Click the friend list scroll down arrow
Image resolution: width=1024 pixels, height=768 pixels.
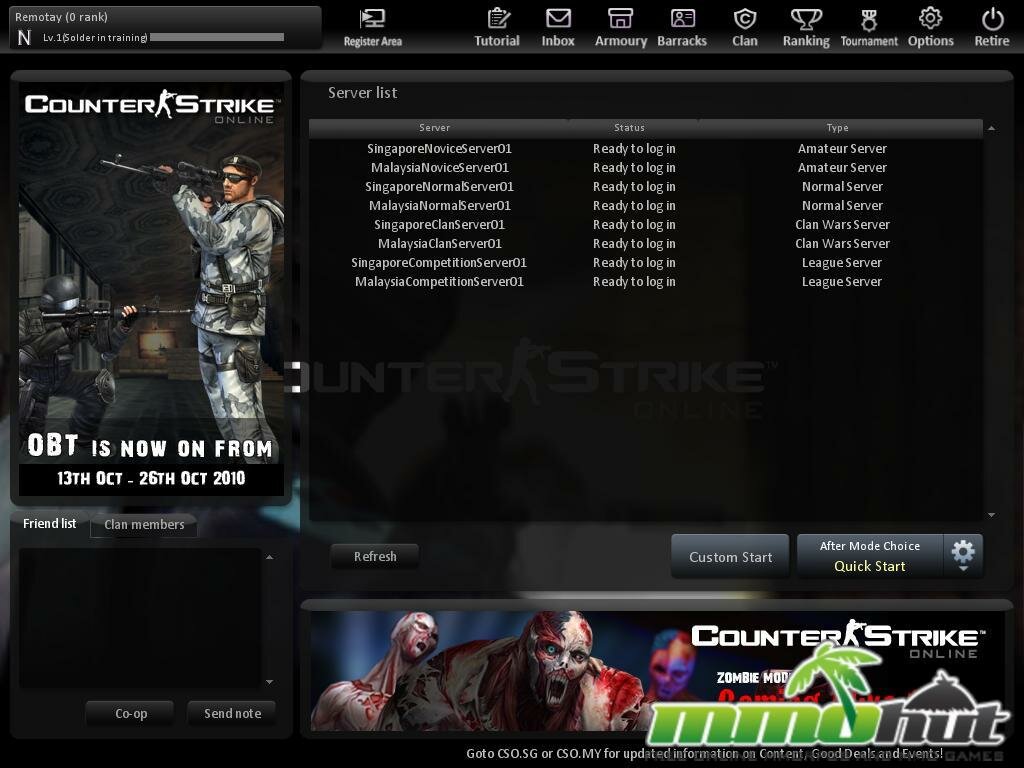coord(269,682)
